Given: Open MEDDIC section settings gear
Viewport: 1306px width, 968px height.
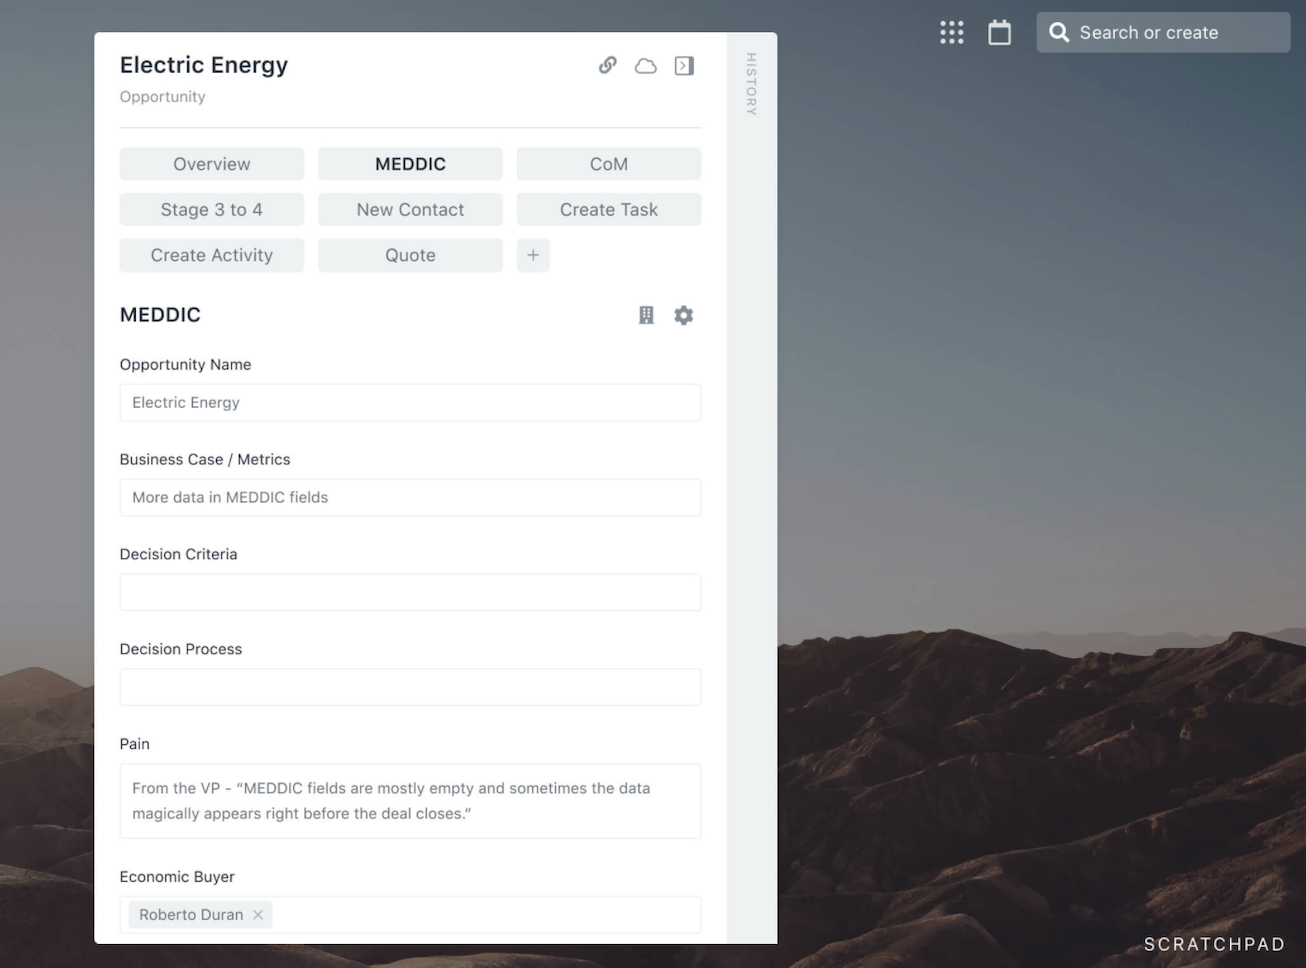Looking at the screenshot, I should click(x=684, y=314).
